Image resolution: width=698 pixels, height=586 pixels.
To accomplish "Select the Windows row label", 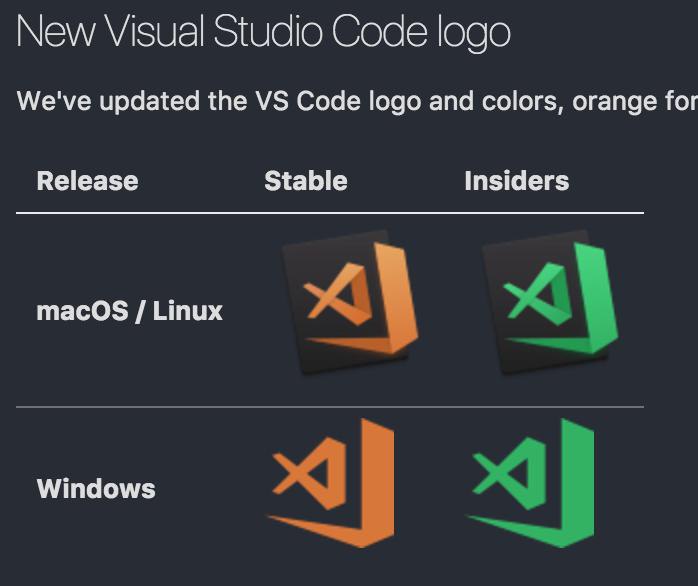I will tap(96, 489).
